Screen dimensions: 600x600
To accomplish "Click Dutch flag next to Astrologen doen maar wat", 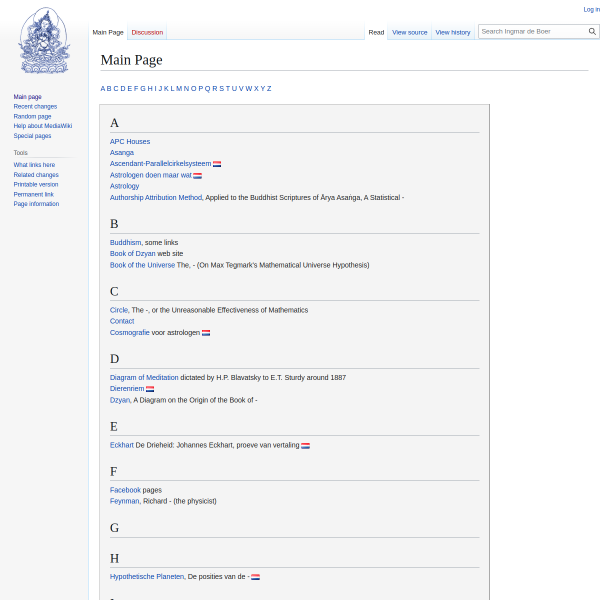I will [197, 176].
